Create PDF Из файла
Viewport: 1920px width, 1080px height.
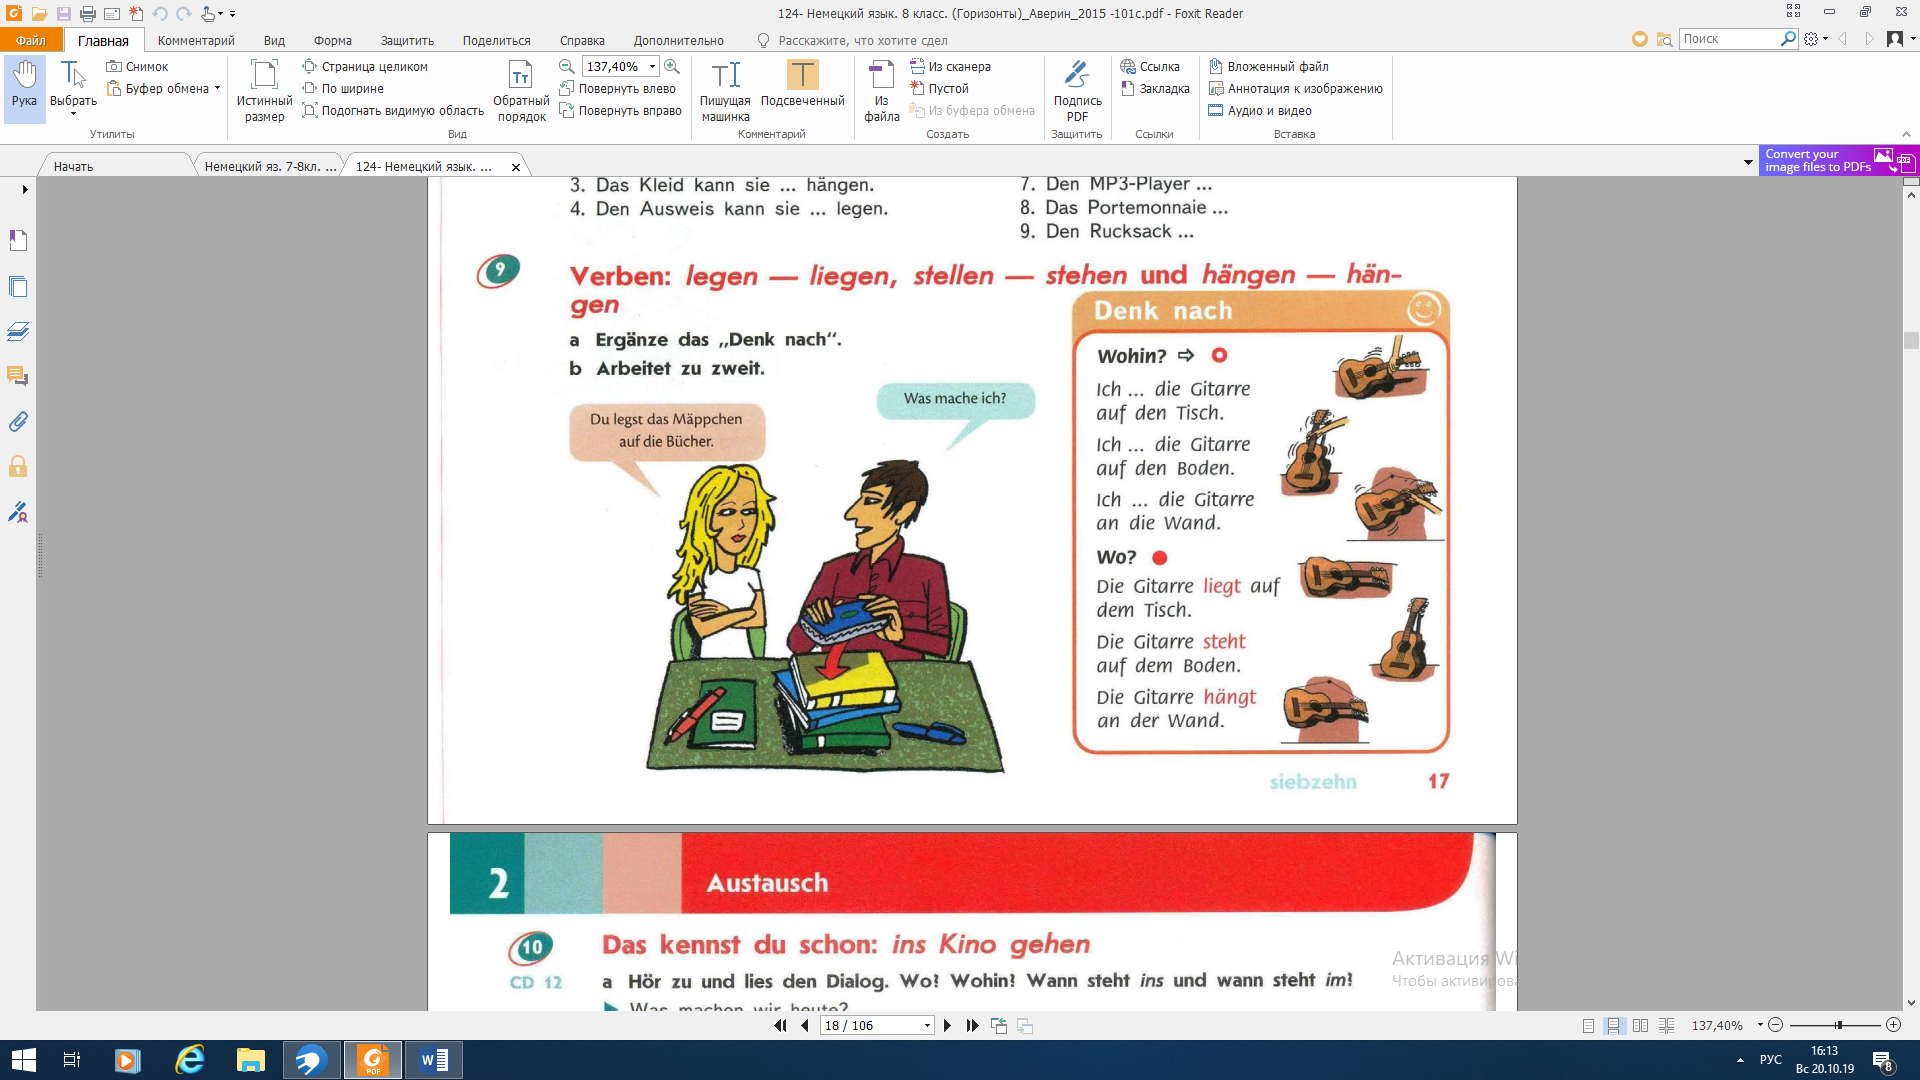pyautogui.click(x=882, y=90)
